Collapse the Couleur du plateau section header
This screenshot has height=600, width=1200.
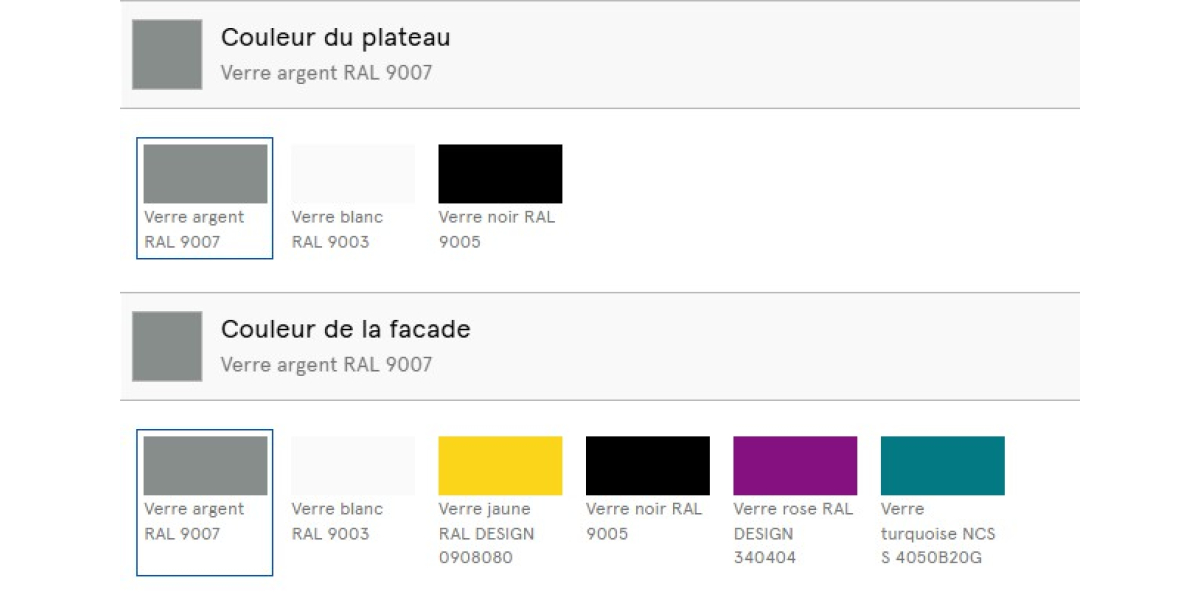point(600,55)
